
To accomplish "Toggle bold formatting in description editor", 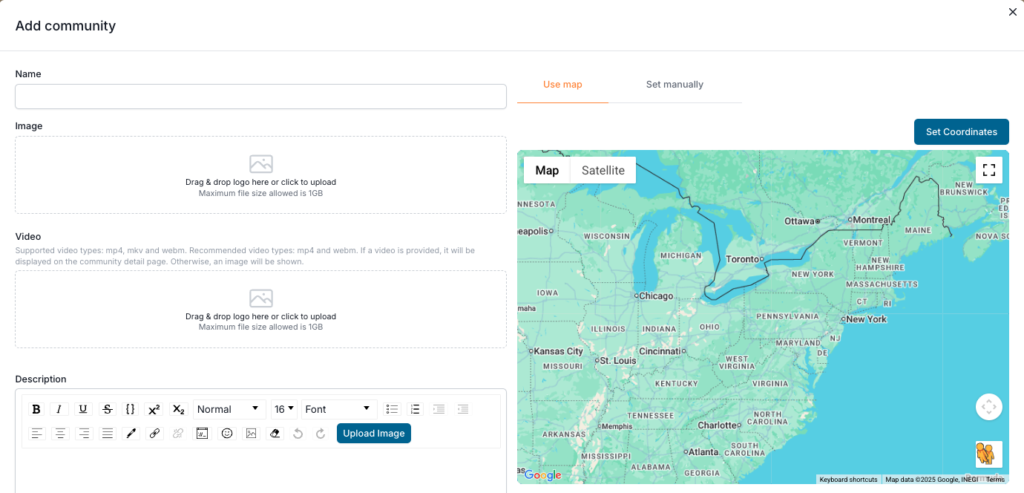I will (x=37, y=409).
